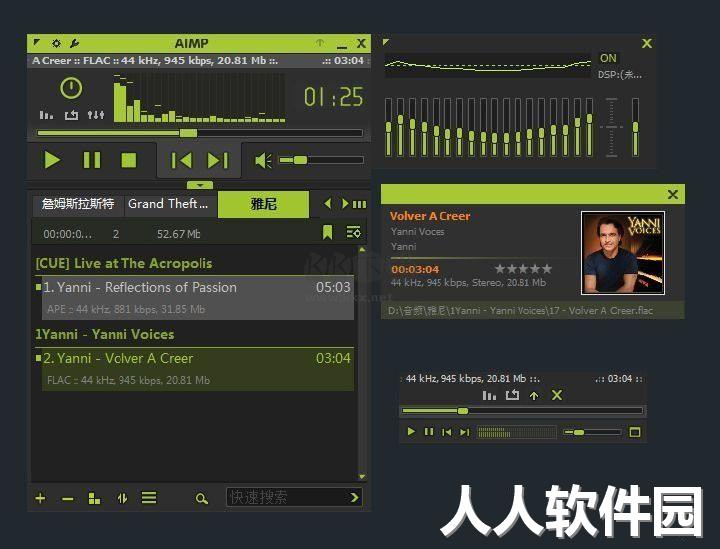Go to the previous track in main player
720x549 pixels.
(181, 161)
